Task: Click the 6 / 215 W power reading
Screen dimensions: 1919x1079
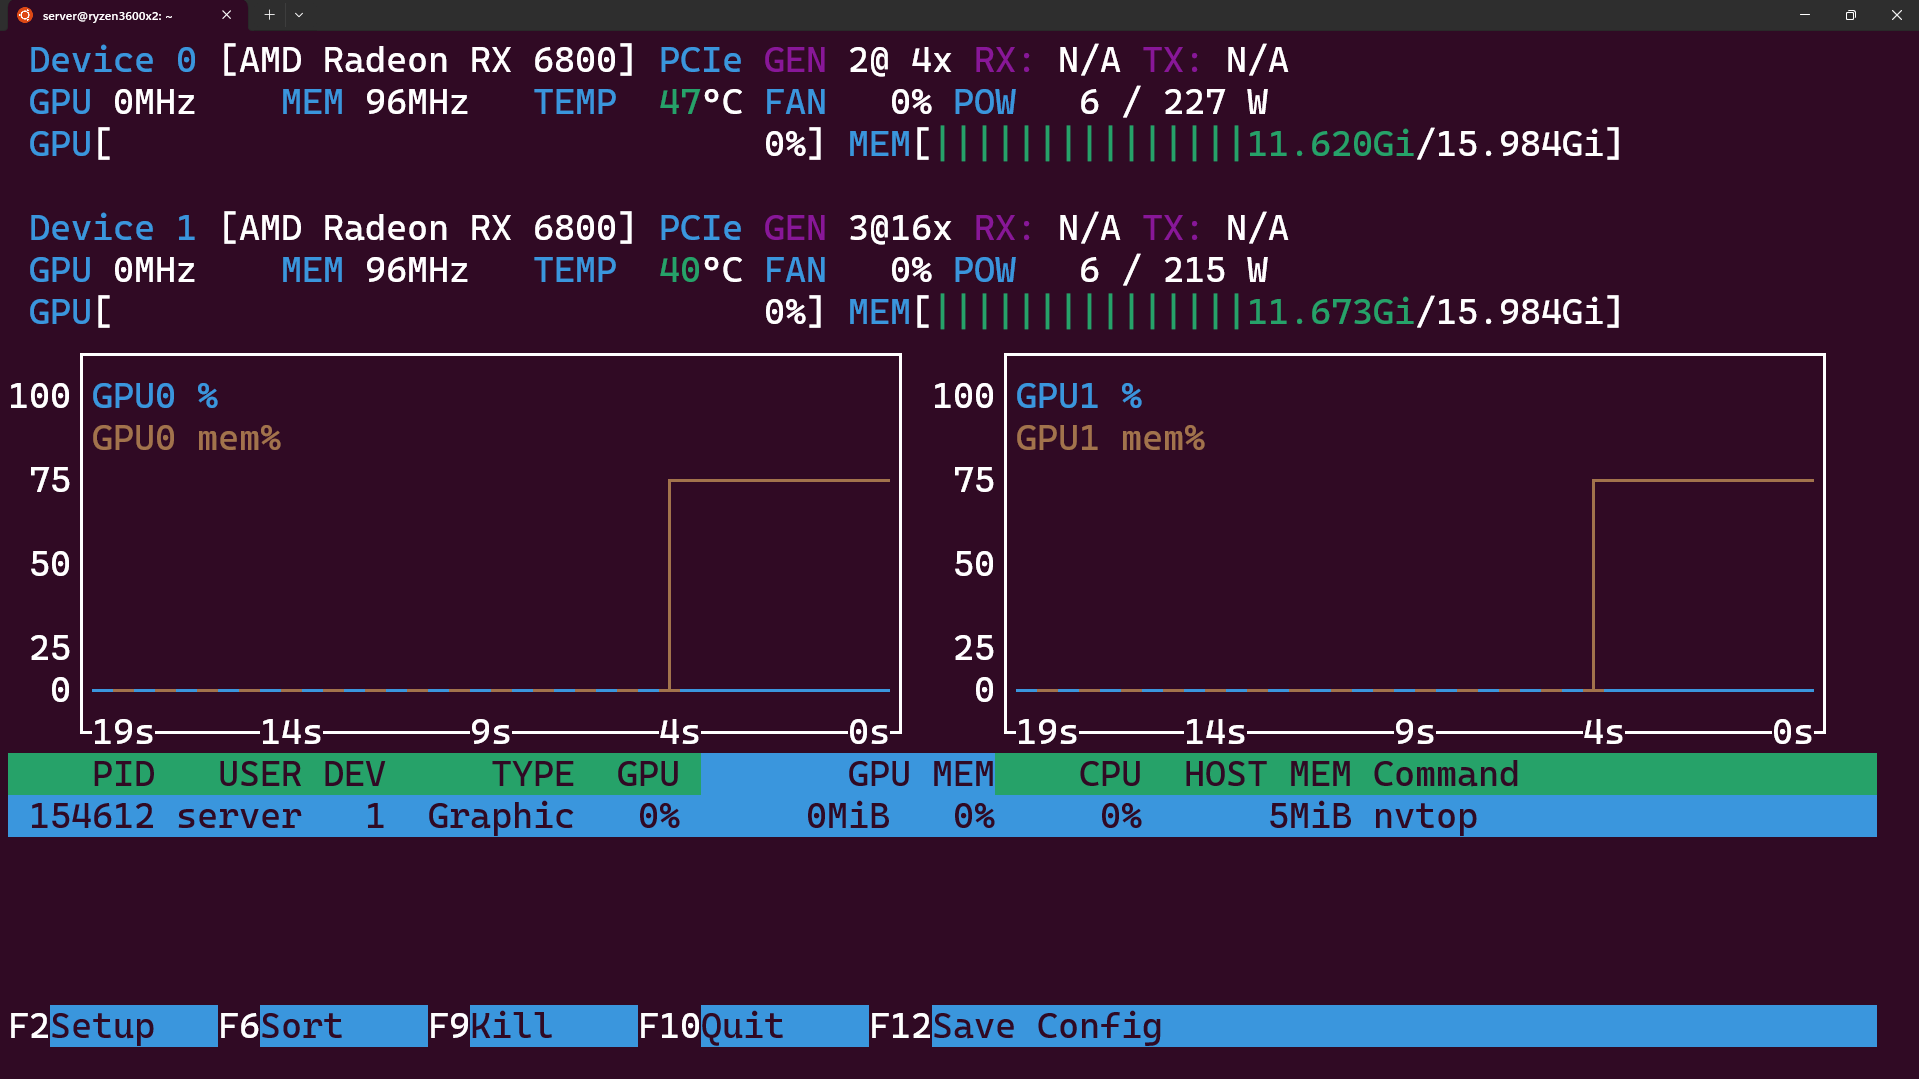Action: click(x=1173, y=270)
